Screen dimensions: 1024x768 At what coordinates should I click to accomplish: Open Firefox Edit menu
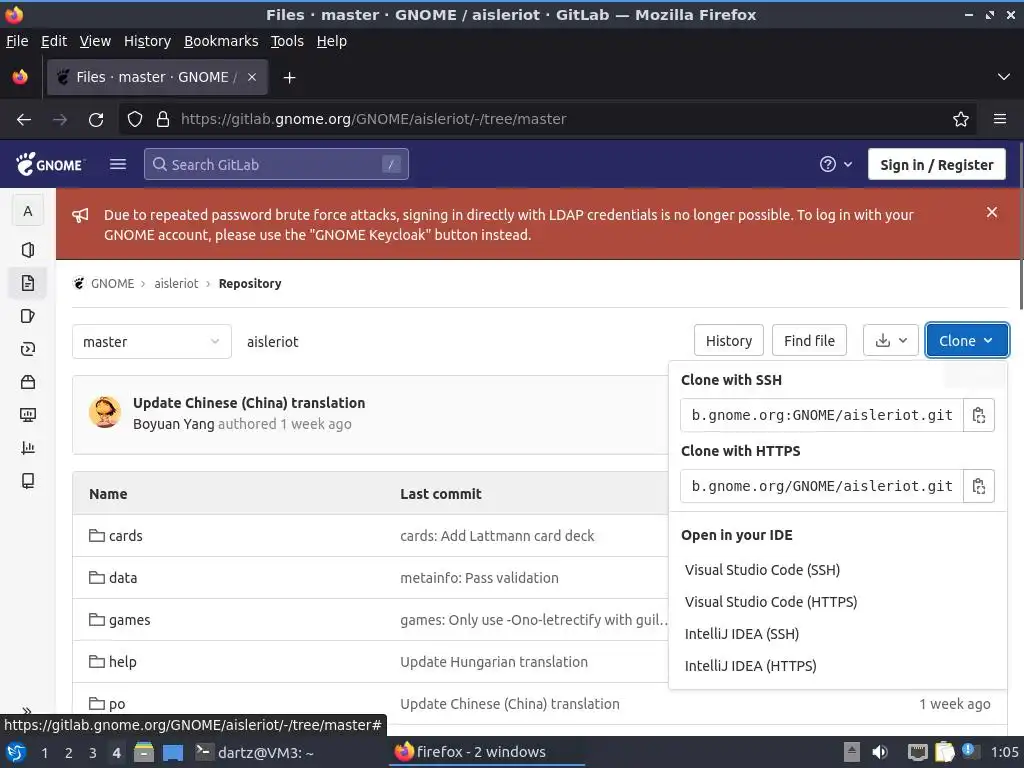[54, 41]
